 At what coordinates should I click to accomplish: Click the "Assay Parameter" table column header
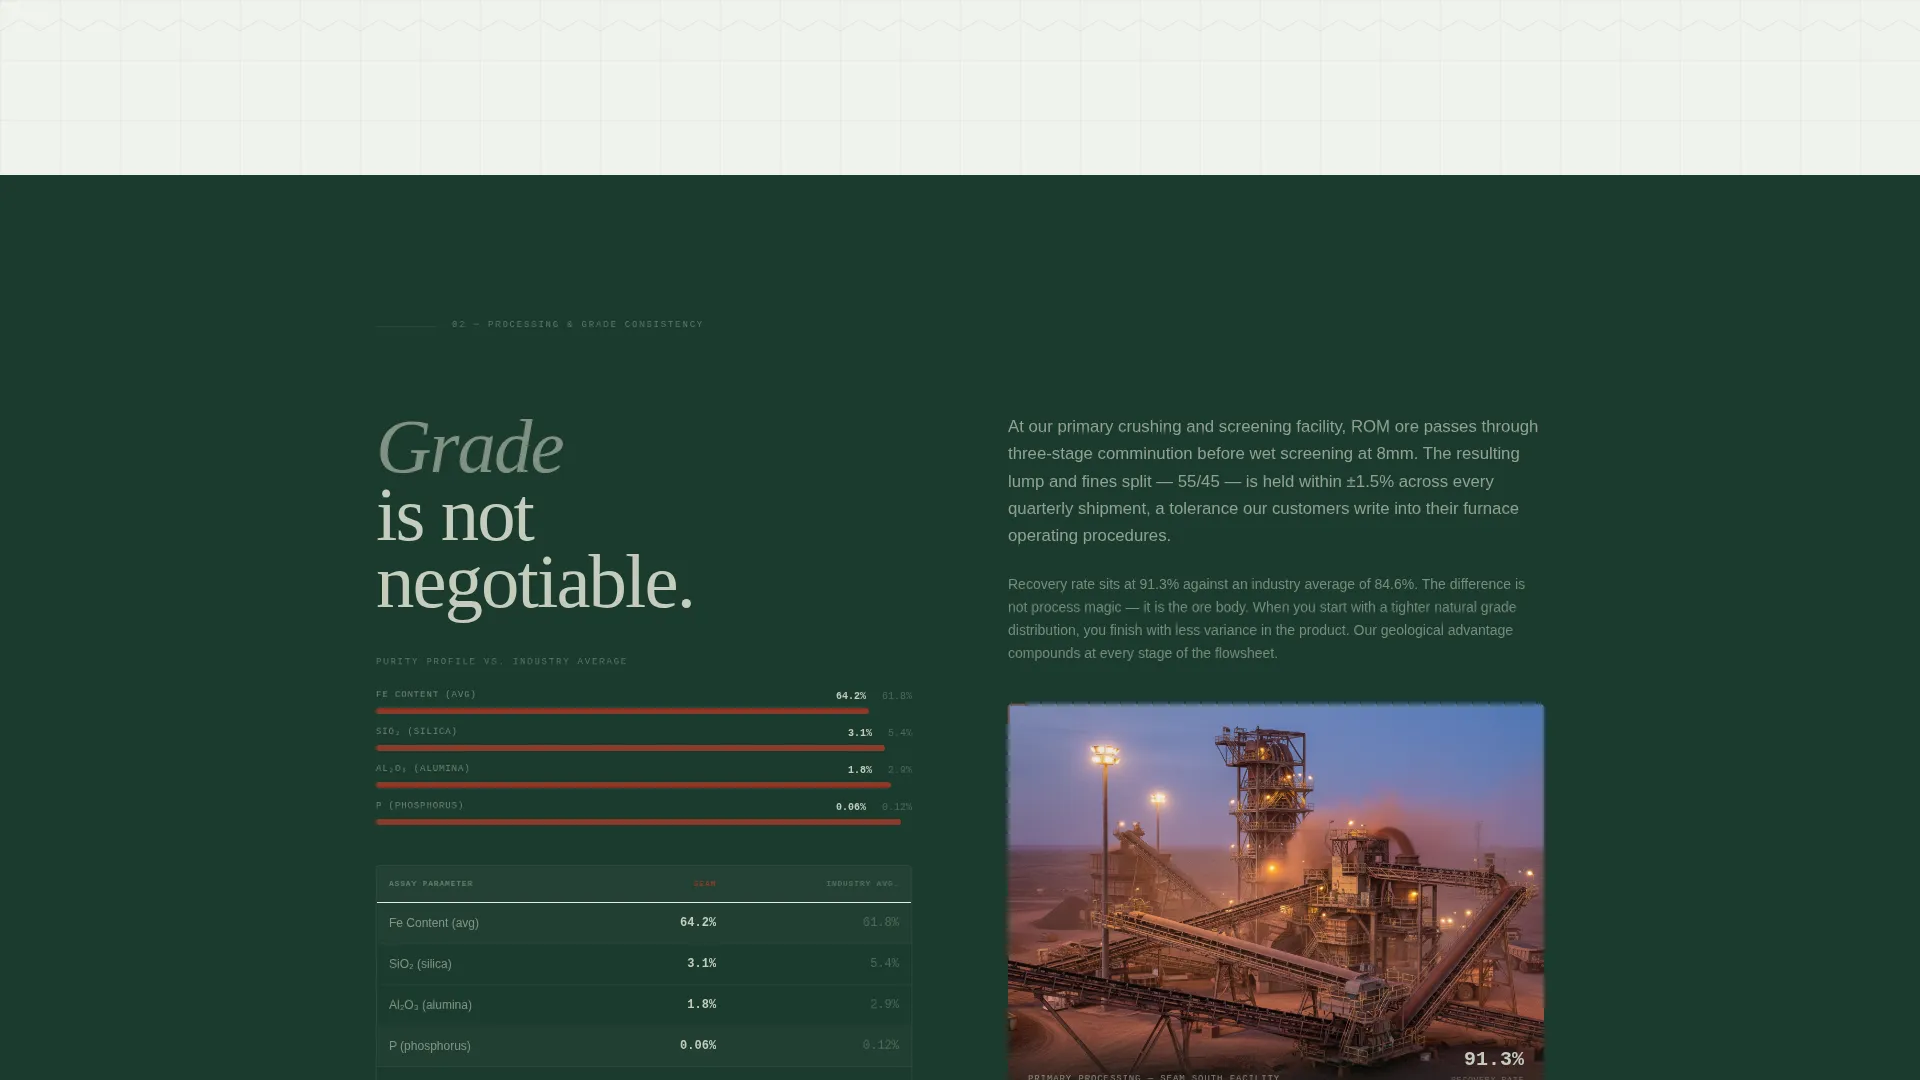(x=431, y=884)
